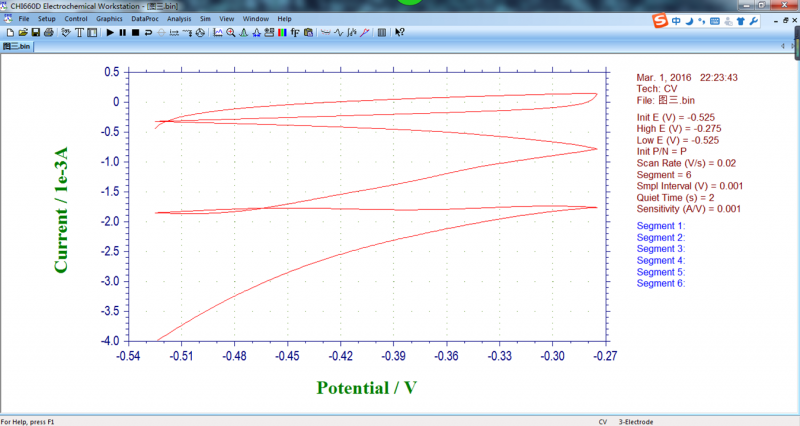Click the Reverse Scan arrow icon

point(148,32)
